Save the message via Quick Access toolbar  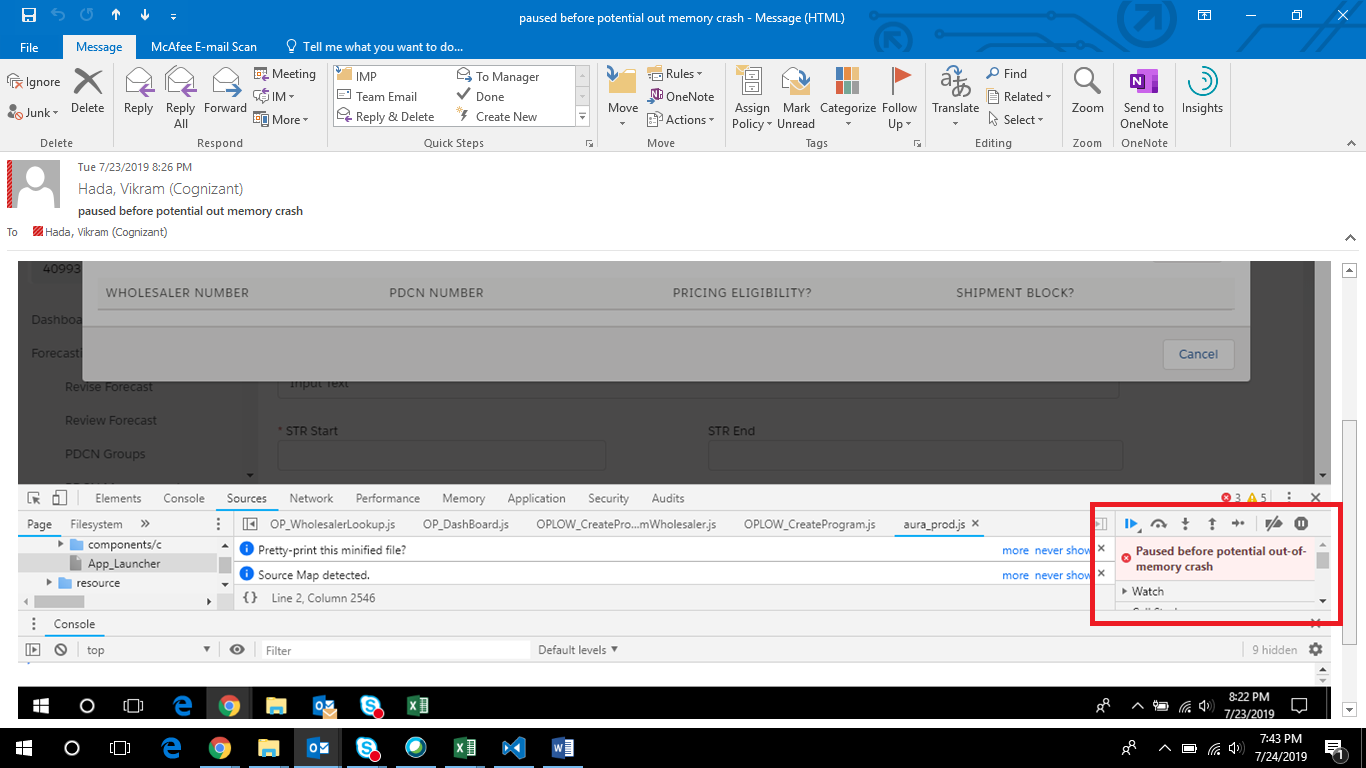(x=29, y=16)
